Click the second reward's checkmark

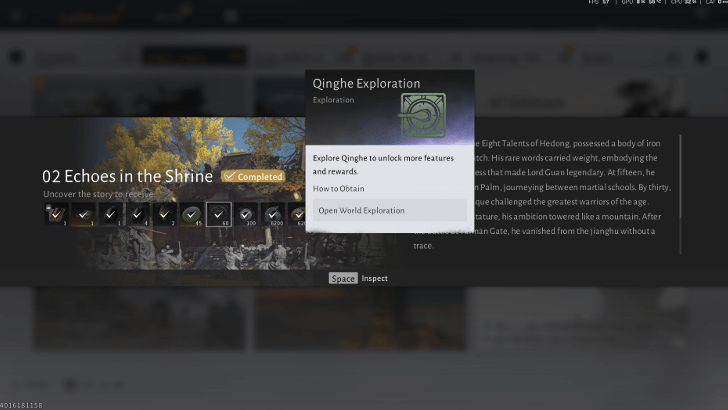(84, 214)
